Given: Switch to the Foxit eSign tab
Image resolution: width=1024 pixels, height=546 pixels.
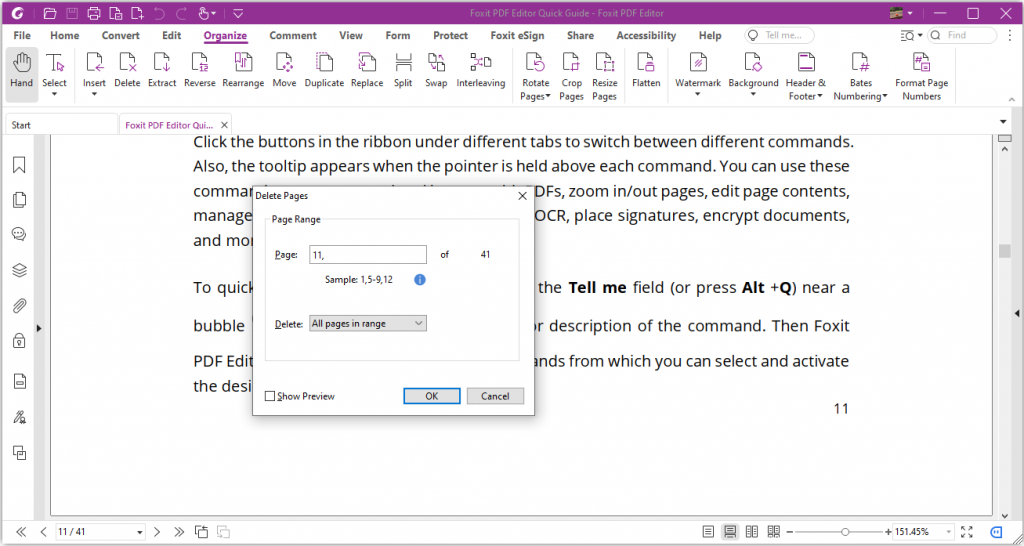Looking at the screenshot, I should tap(517, 35).
